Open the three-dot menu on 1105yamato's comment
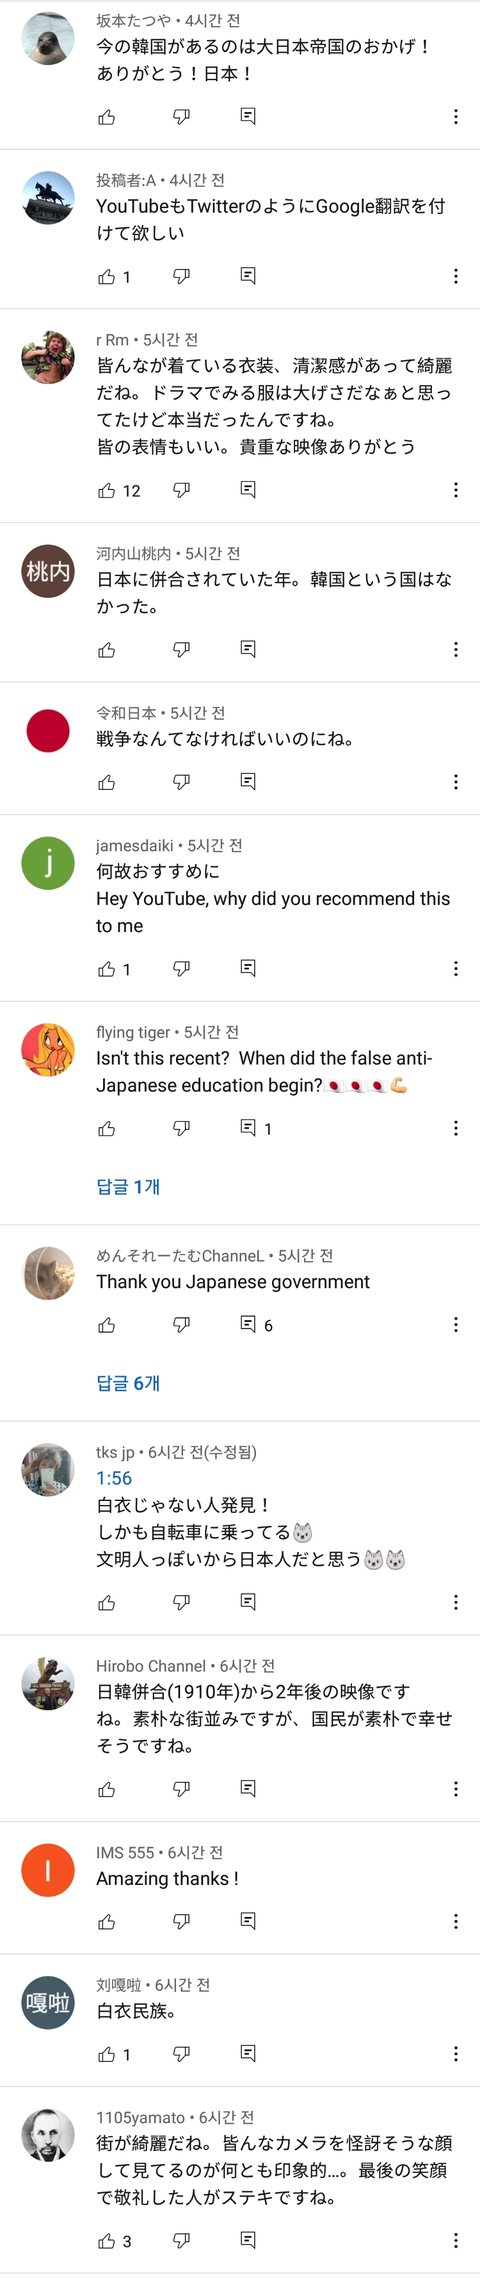Screen dimensions: 480x2279 (x=456, y=2241)
